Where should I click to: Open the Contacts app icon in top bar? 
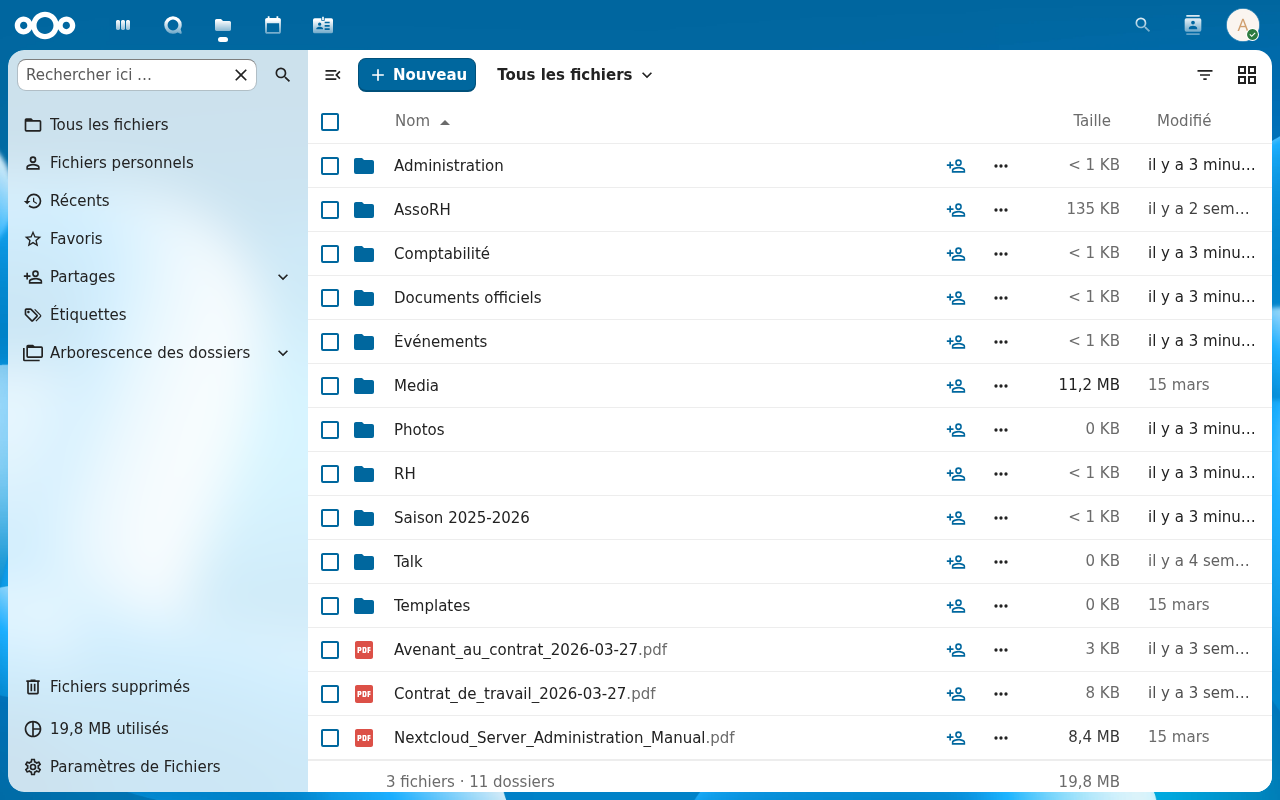click(322, 25)
